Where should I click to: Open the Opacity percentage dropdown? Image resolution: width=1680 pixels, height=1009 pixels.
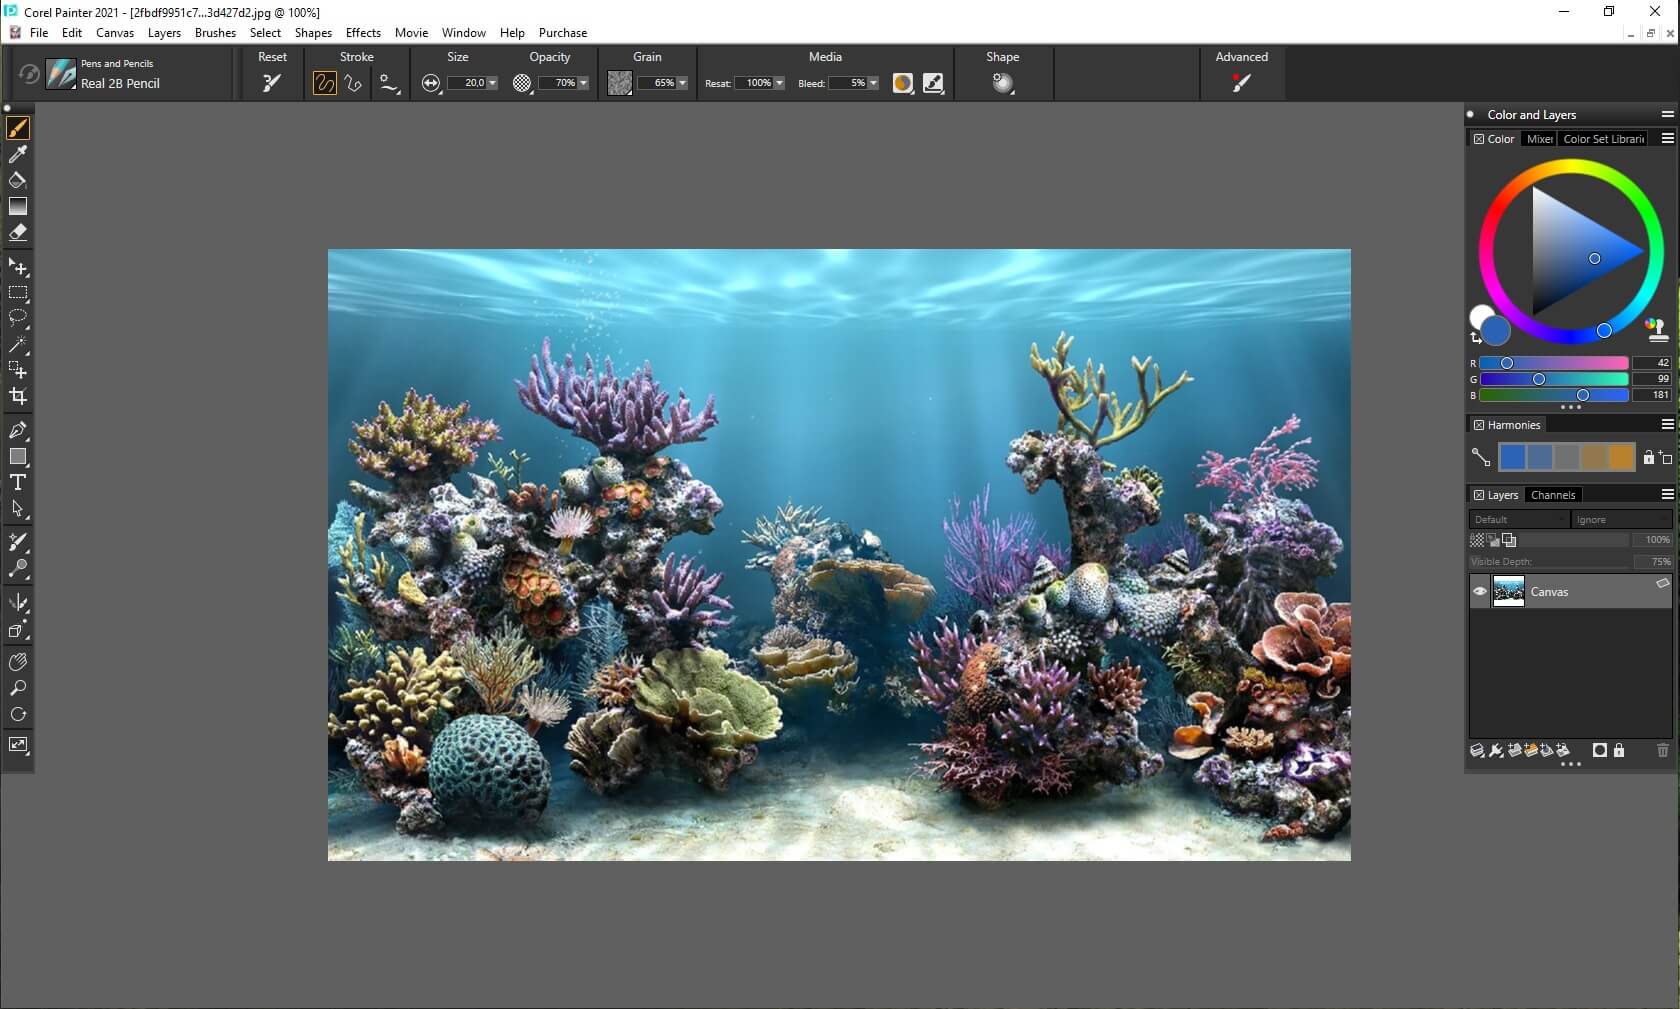coord(583,83)
